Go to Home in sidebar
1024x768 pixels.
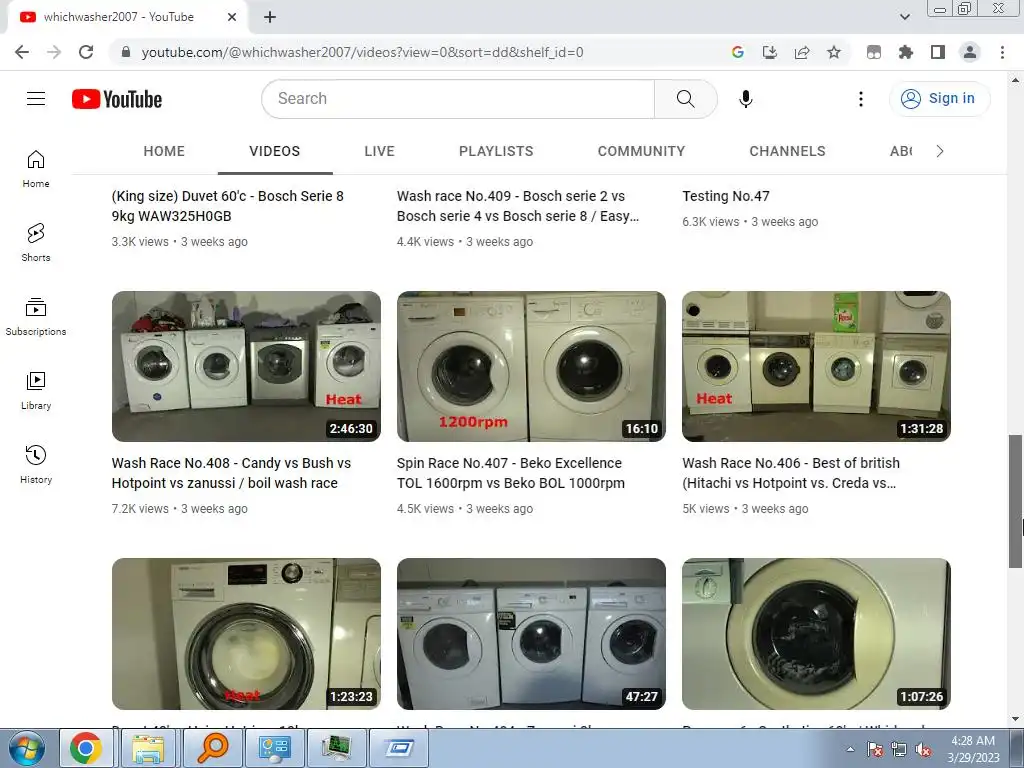(36, 168)
